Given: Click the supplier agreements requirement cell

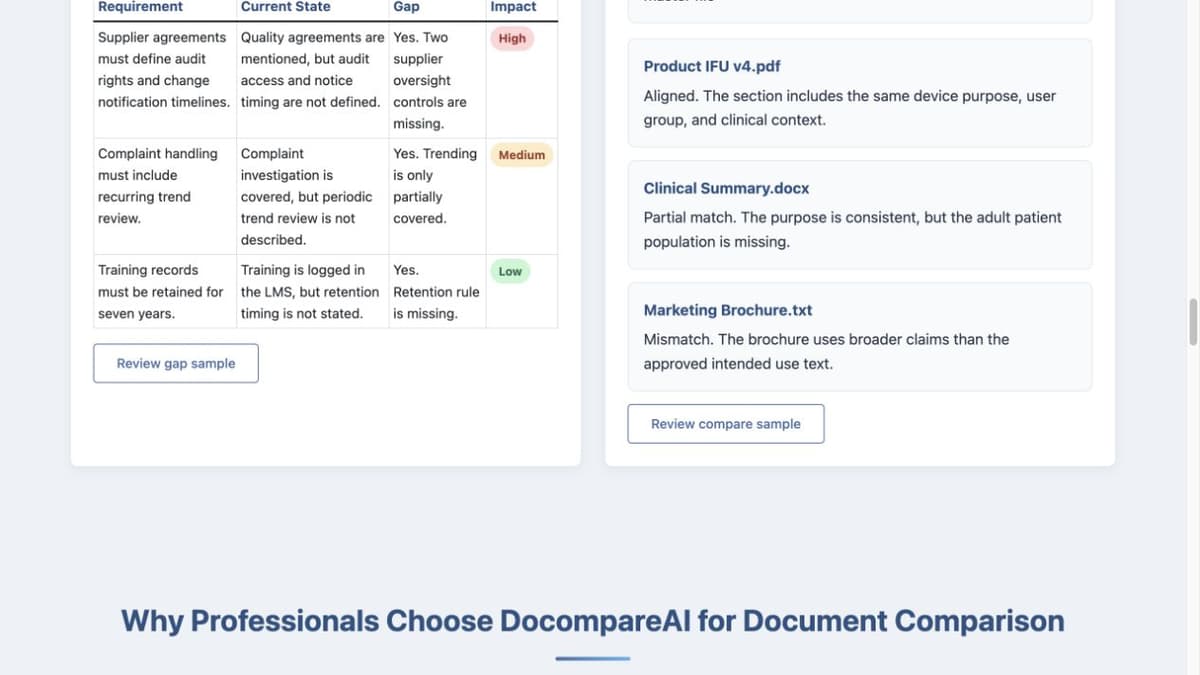Looking at the screenshot, I should tap(165, 80).
